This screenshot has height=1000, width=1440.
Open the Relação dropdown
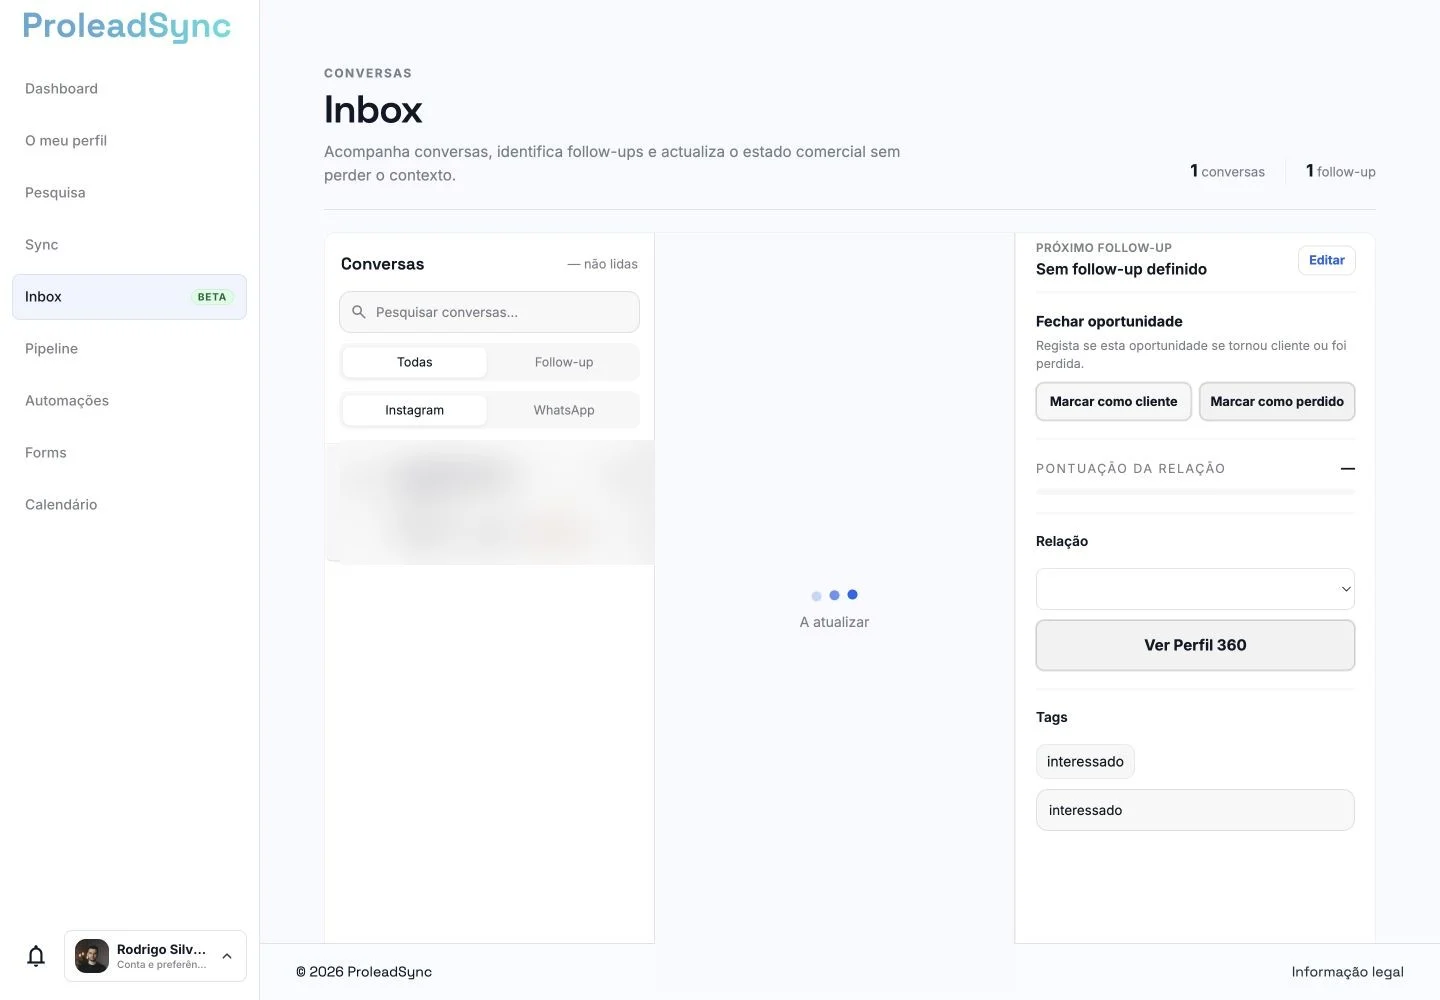coord(1196,589)
